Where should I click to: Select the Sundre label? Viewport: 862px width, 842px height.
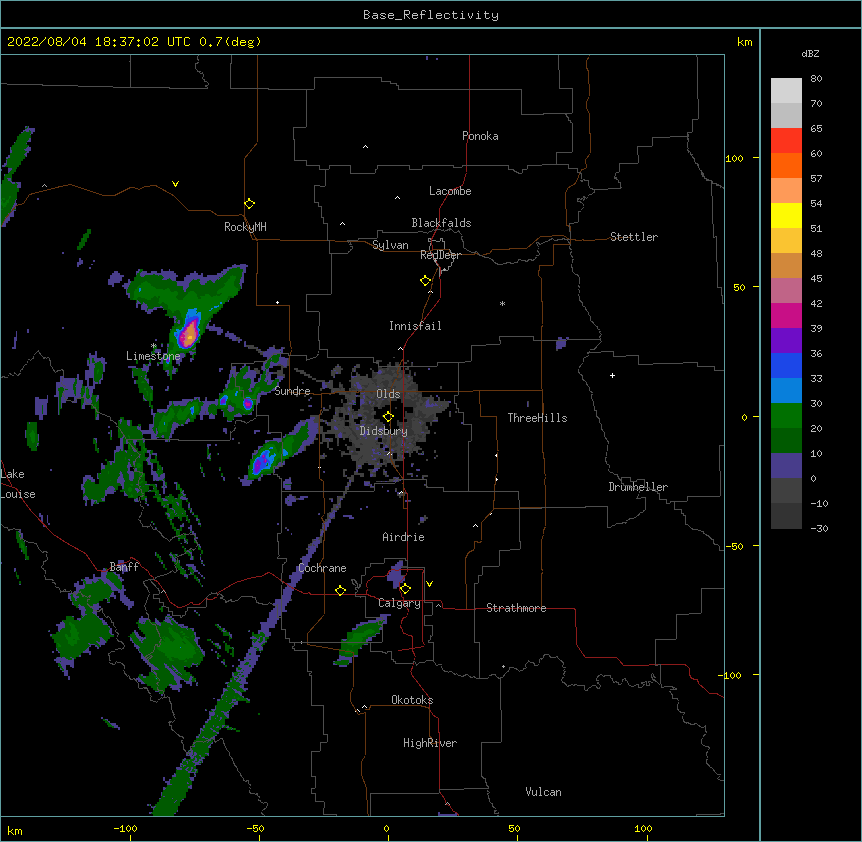(x=292, y=391)
